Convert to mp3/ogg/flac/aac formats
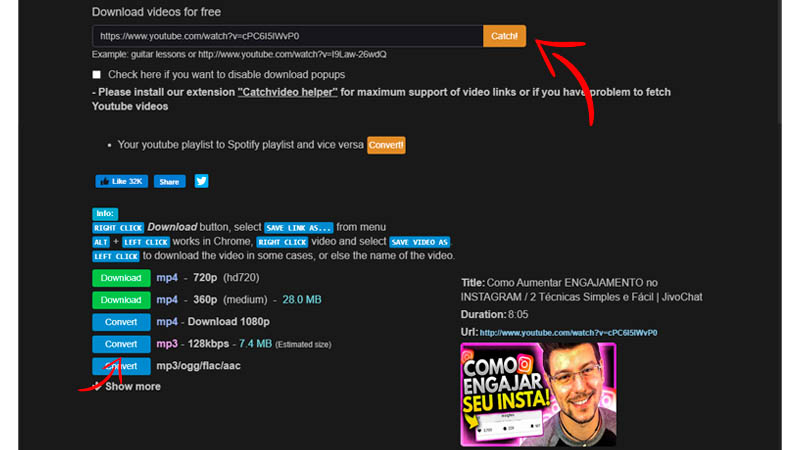The height and width of the screenshot is (450, 800). [121, 366]
